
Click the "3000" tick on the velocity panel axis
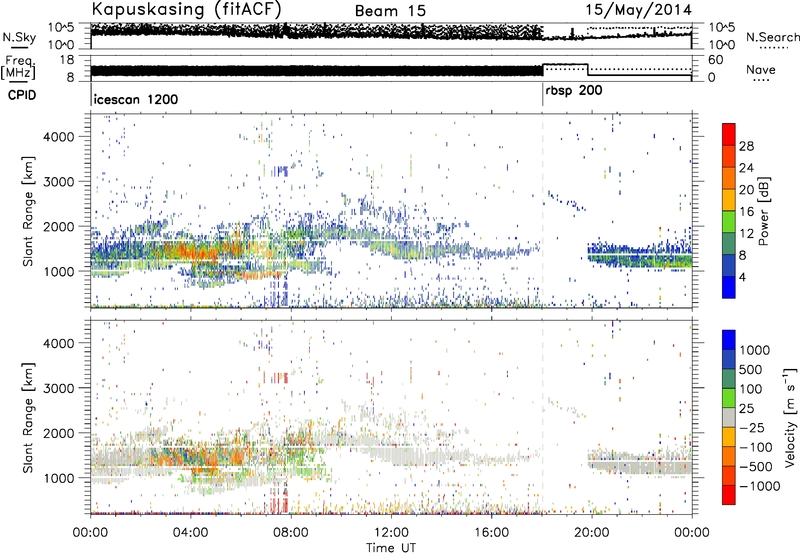59,388
